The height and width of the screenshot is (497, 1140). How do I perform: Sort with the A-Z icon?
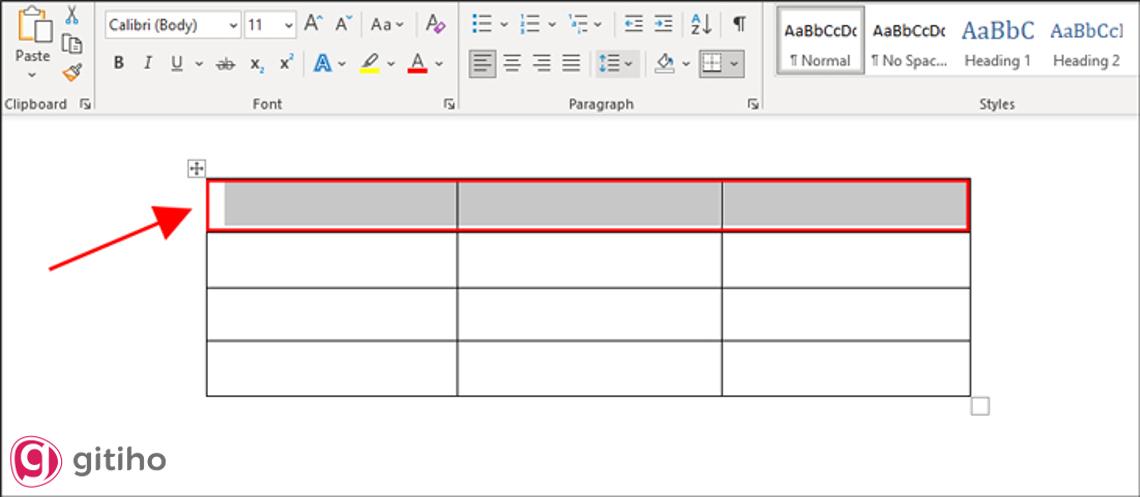[702, 24]
